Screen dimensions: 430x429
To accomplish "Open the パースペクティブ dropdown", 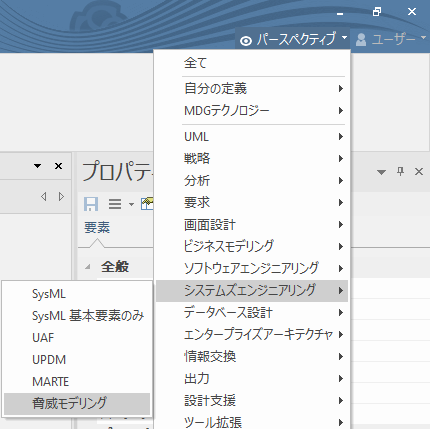I will coord(292,39).
